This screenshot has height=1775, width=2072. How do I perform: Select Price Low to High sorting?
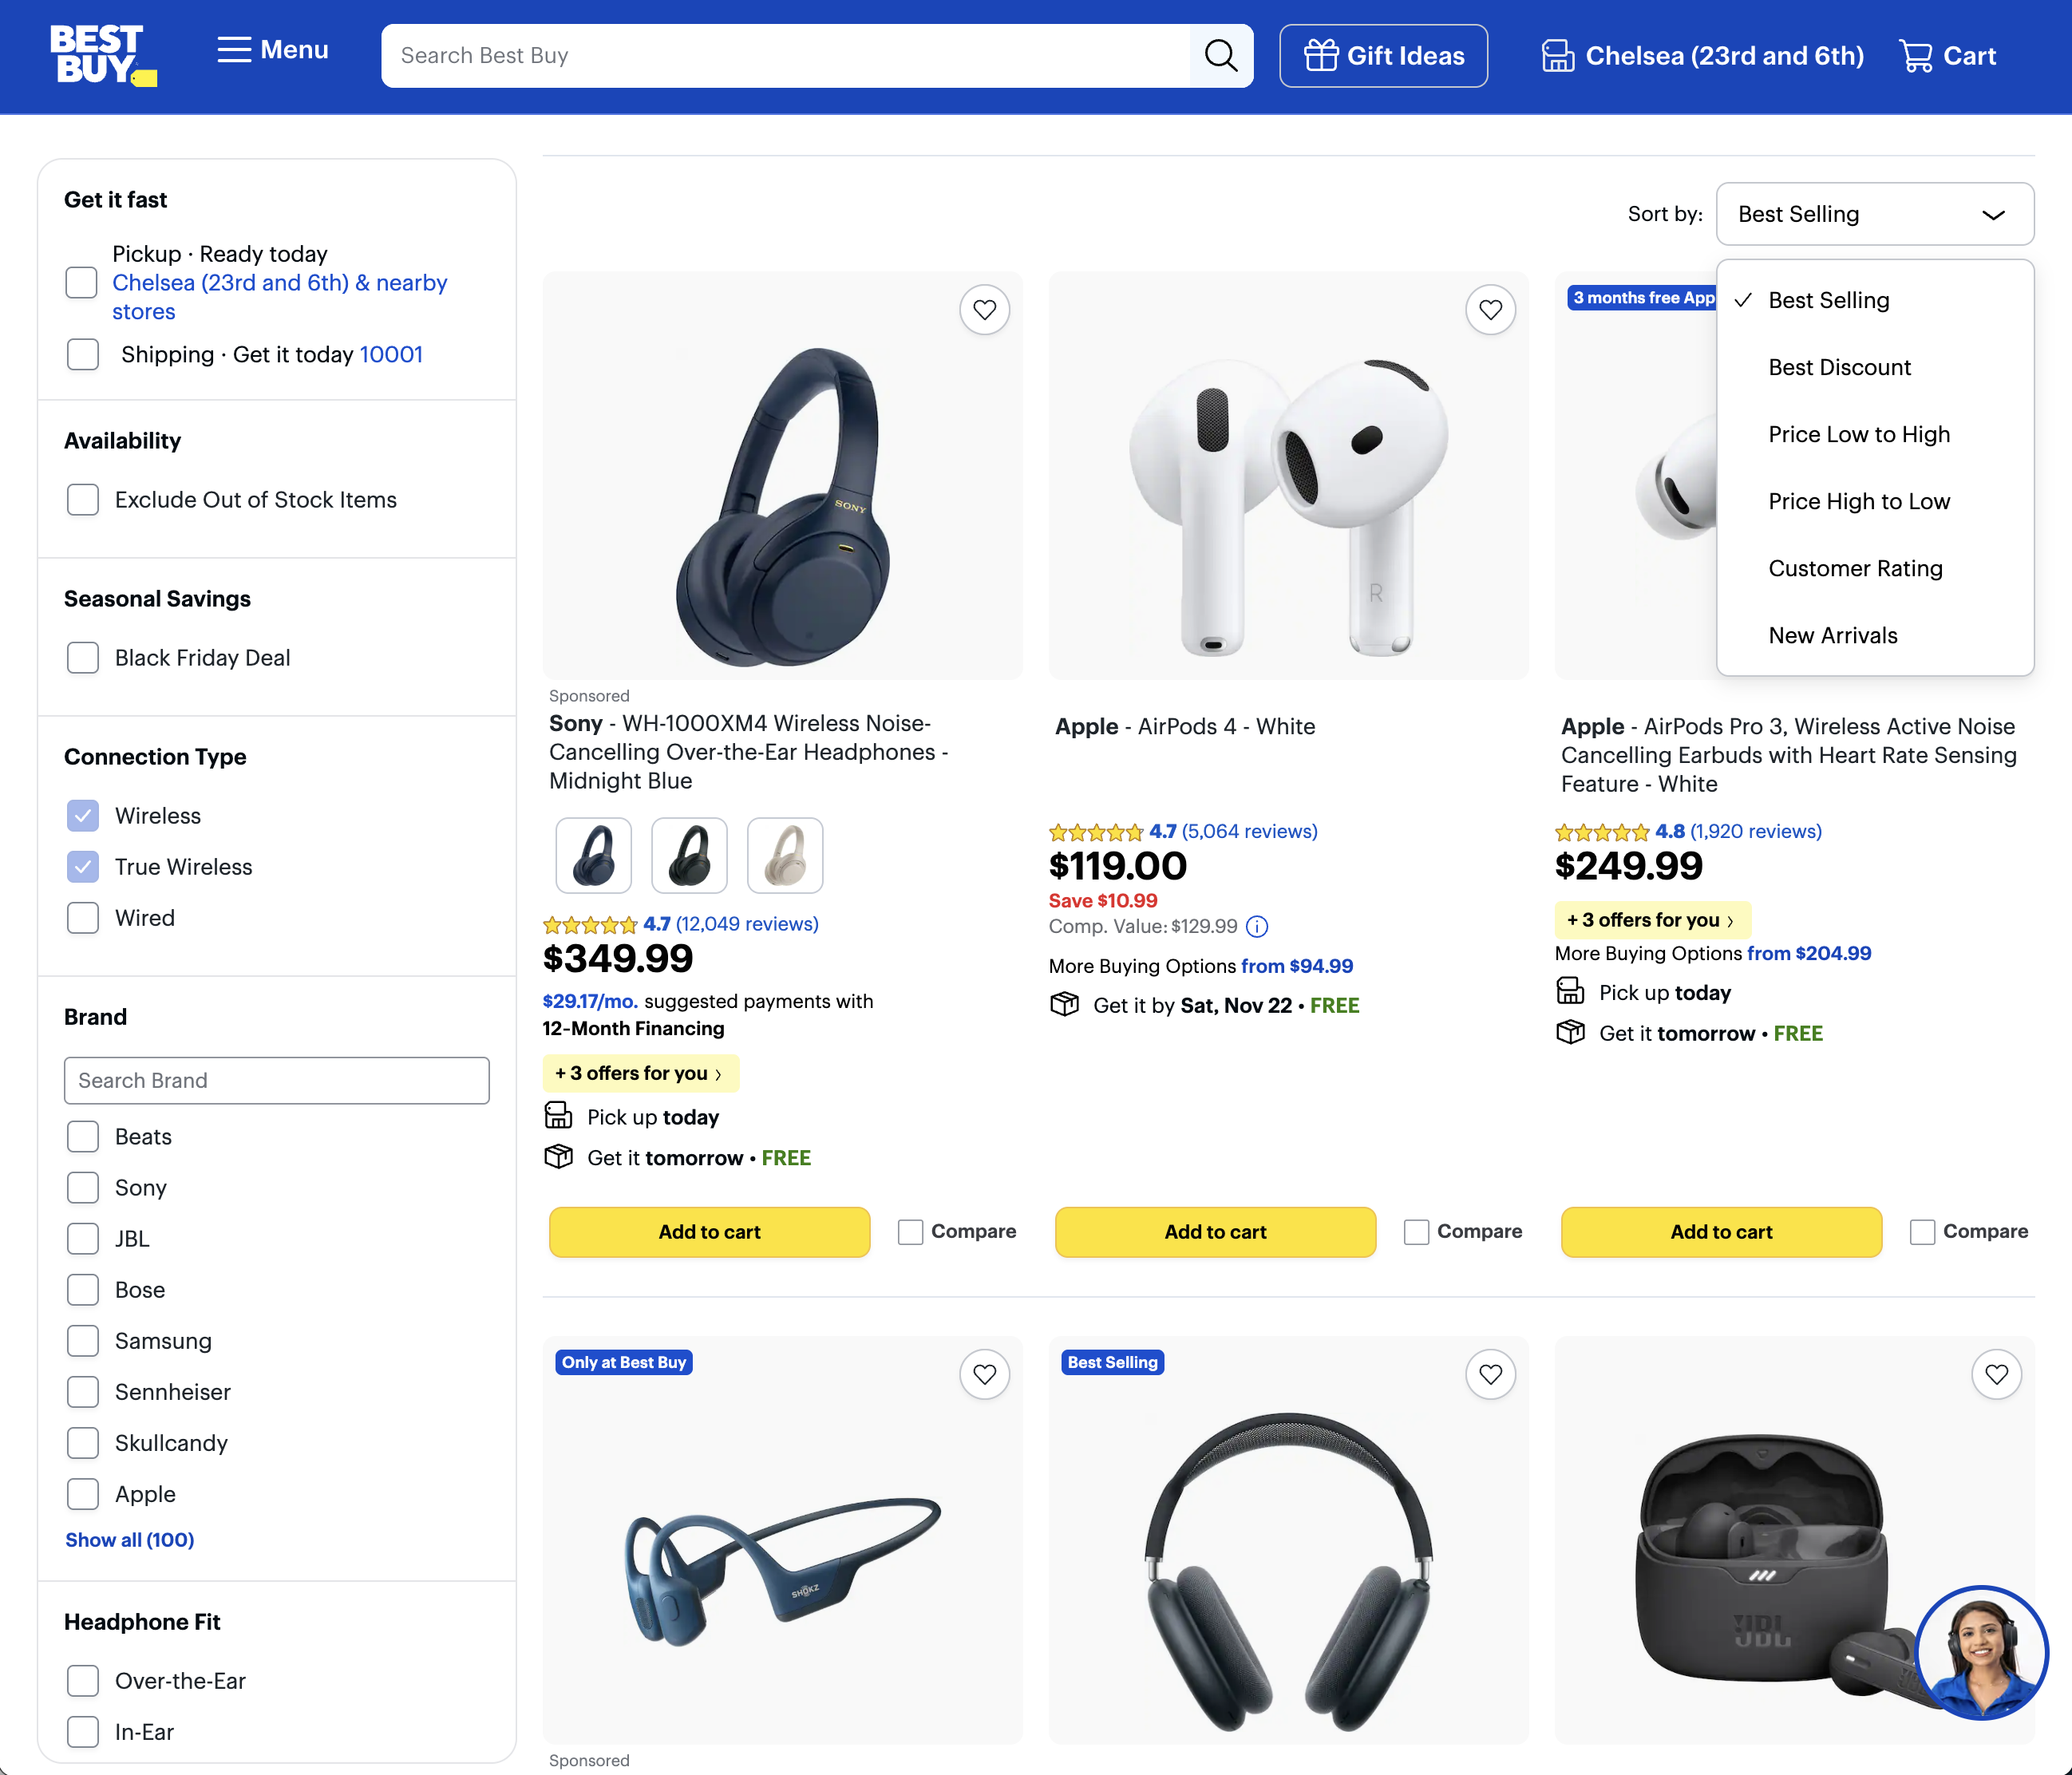click(1858, 434)
